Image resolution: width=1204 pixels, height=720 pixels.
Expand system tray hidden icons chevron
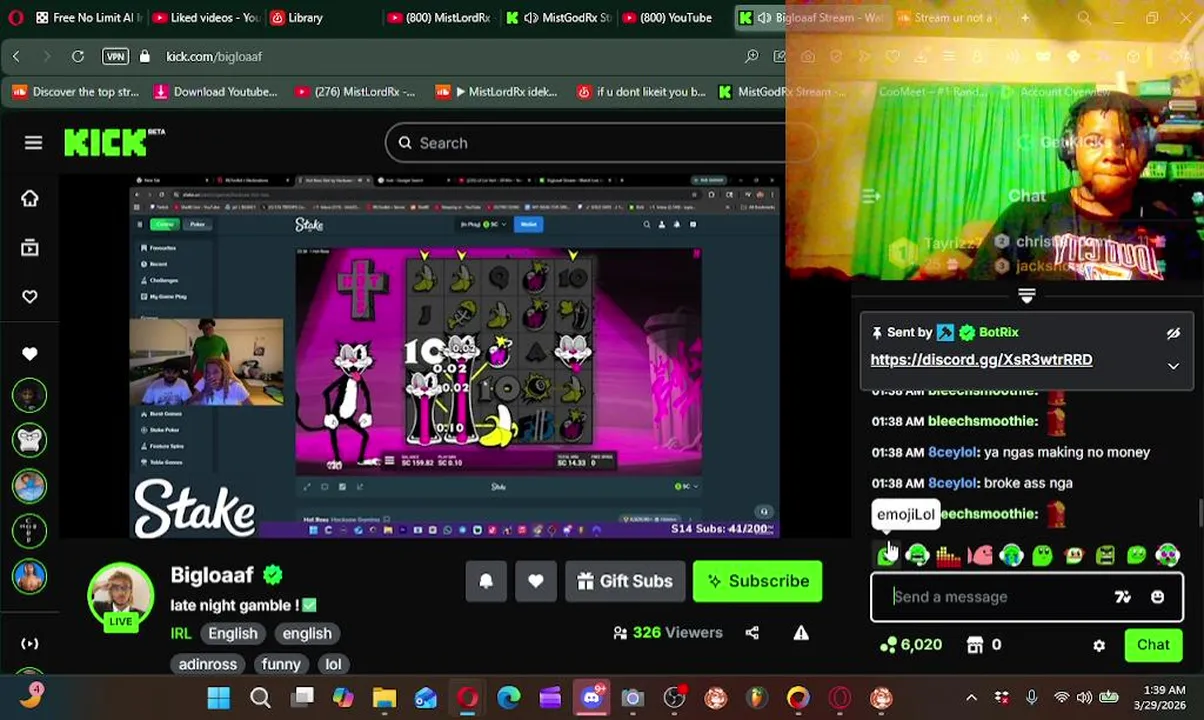(971, 698)
